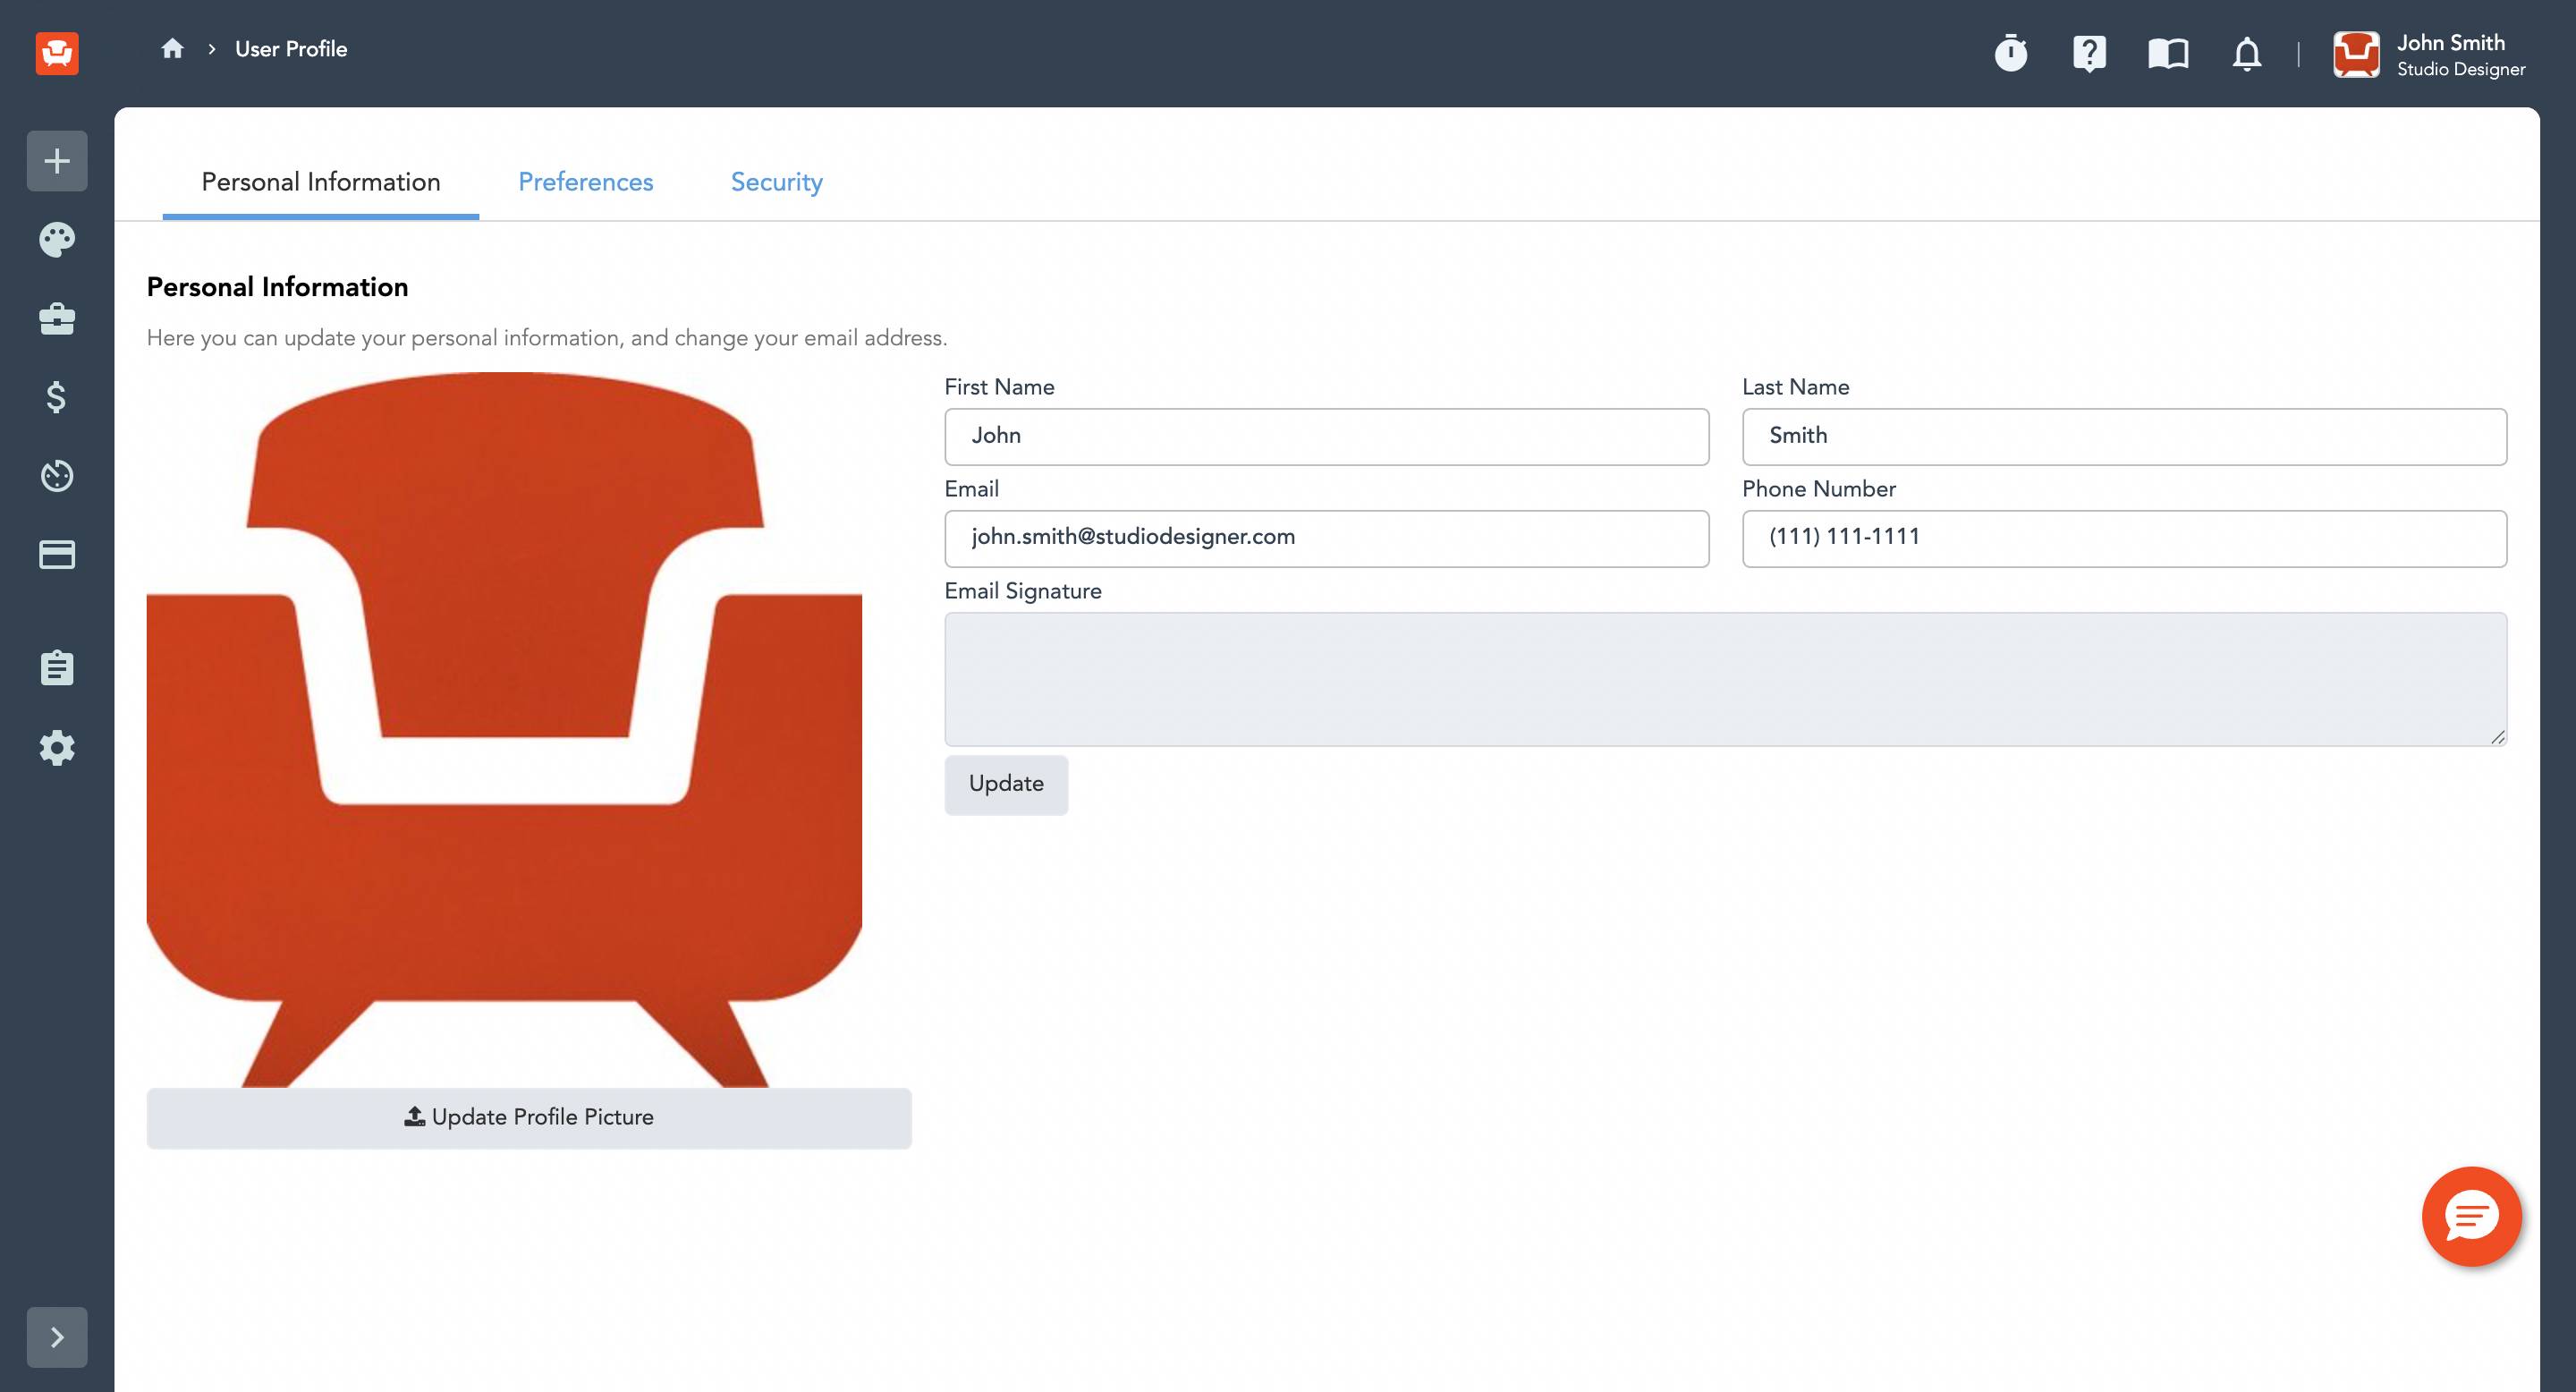Click the user avatar in the header
This screenshot has height=1392, width=2576.
pos(2356,54)
